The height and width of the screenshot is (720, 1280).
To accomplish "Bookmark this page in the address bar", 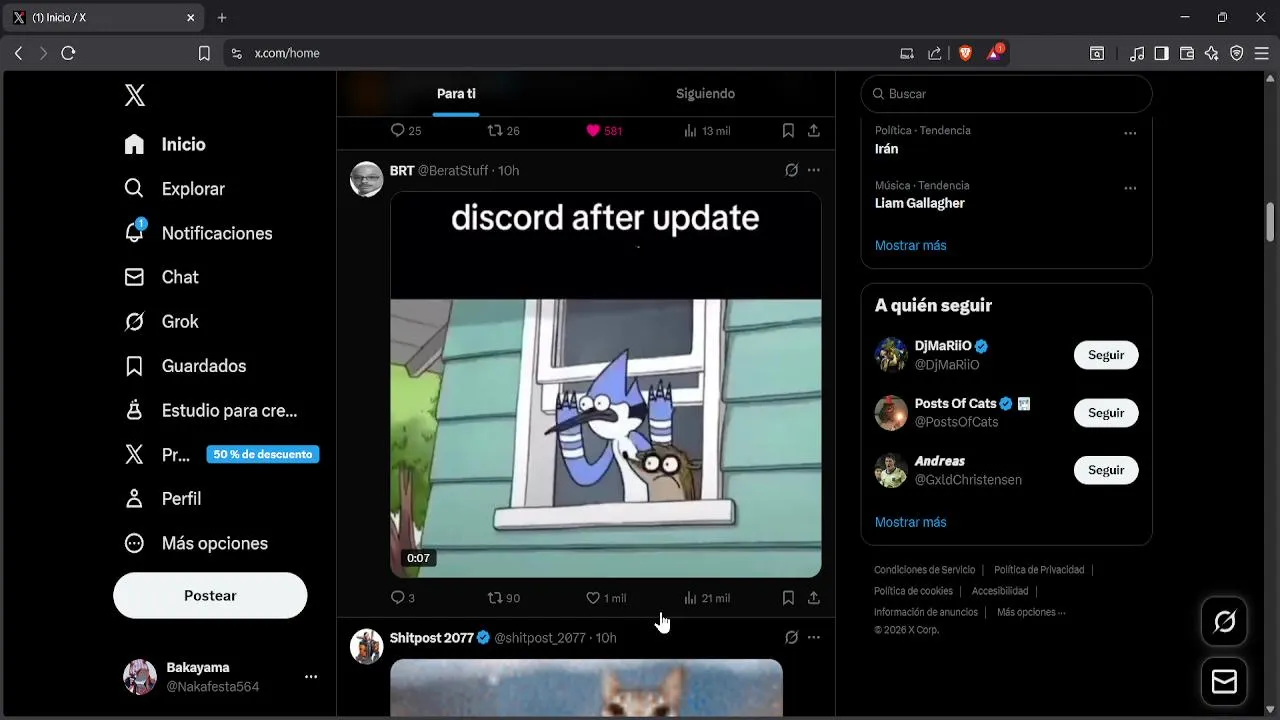I will click(x=204, y=53).
